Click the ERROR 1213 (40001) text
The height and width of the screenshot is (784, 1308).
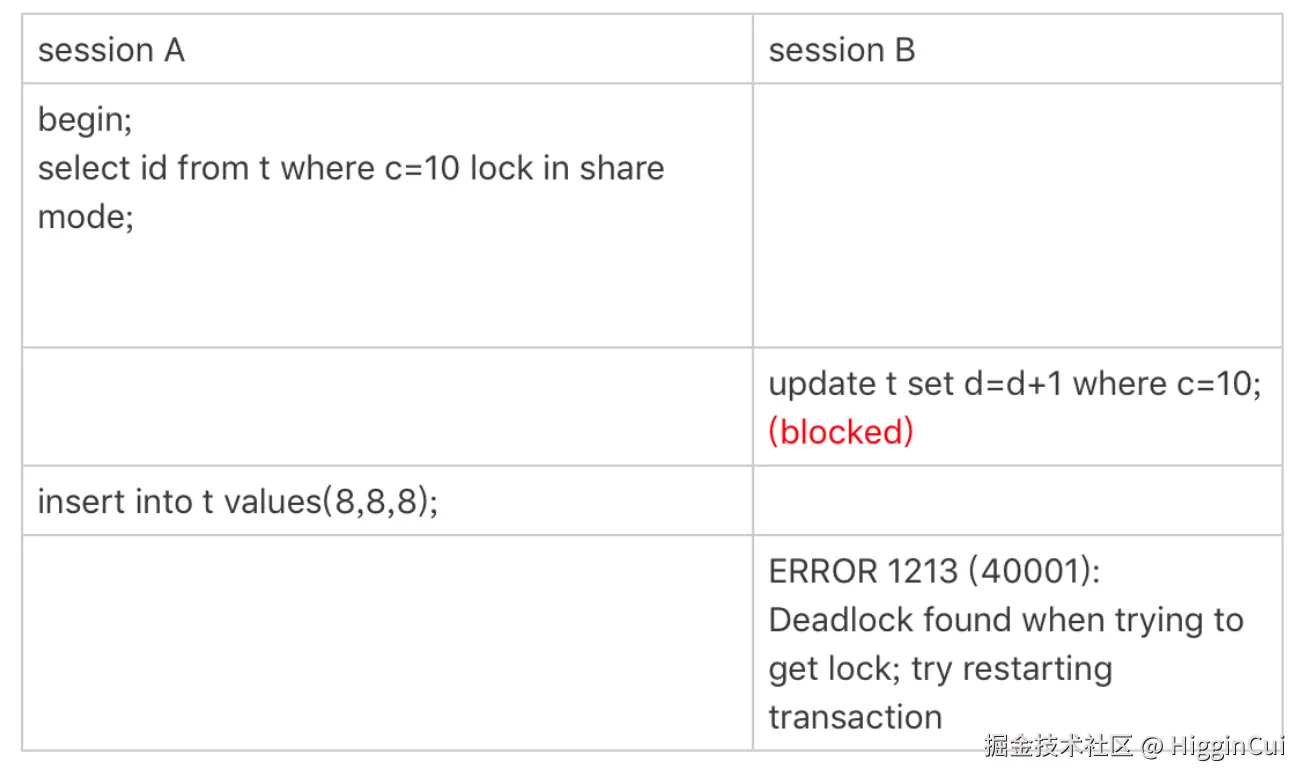tap(934, 571)
